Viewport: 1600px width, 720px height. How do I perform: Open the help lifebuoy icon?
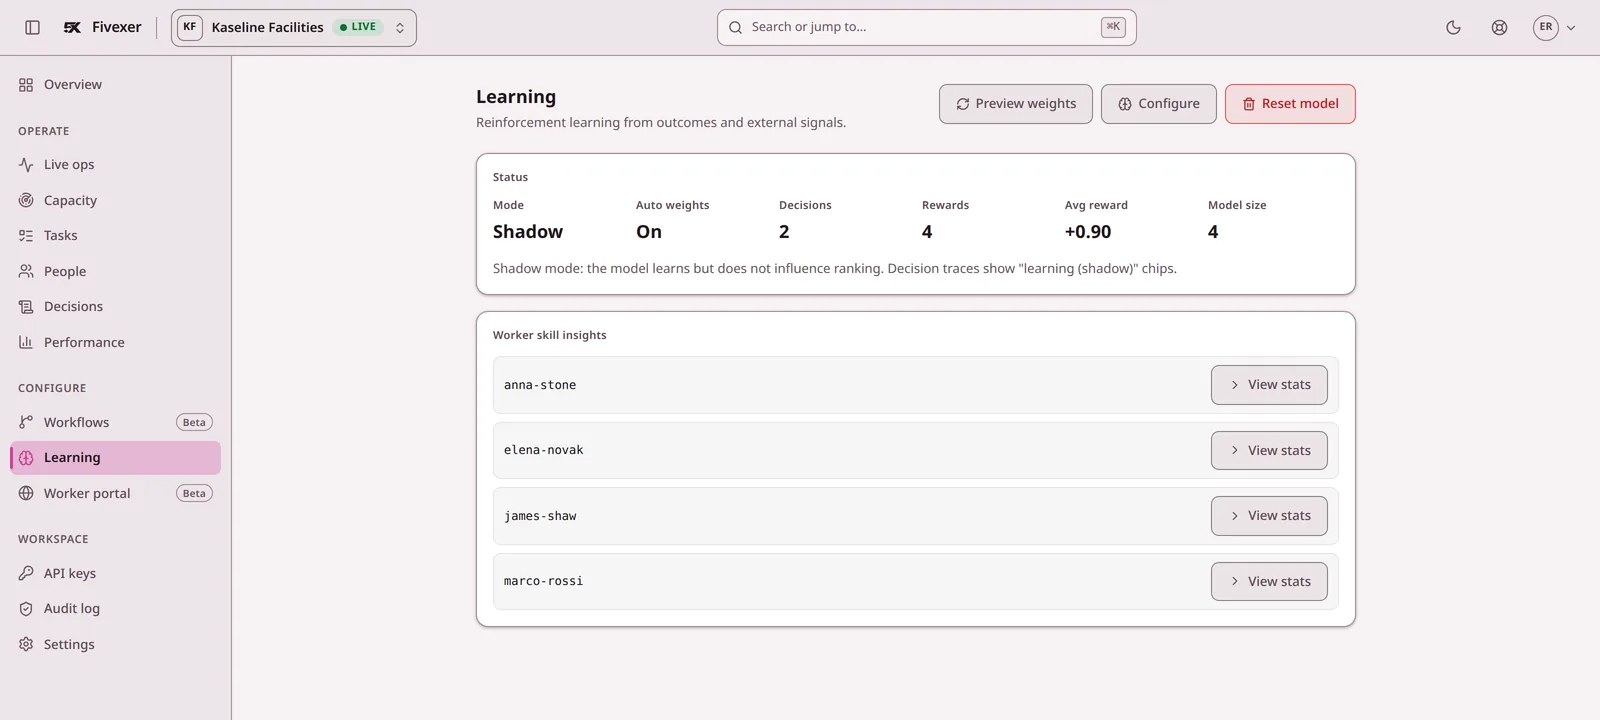pyautogui.click(x=1499, y=28)
